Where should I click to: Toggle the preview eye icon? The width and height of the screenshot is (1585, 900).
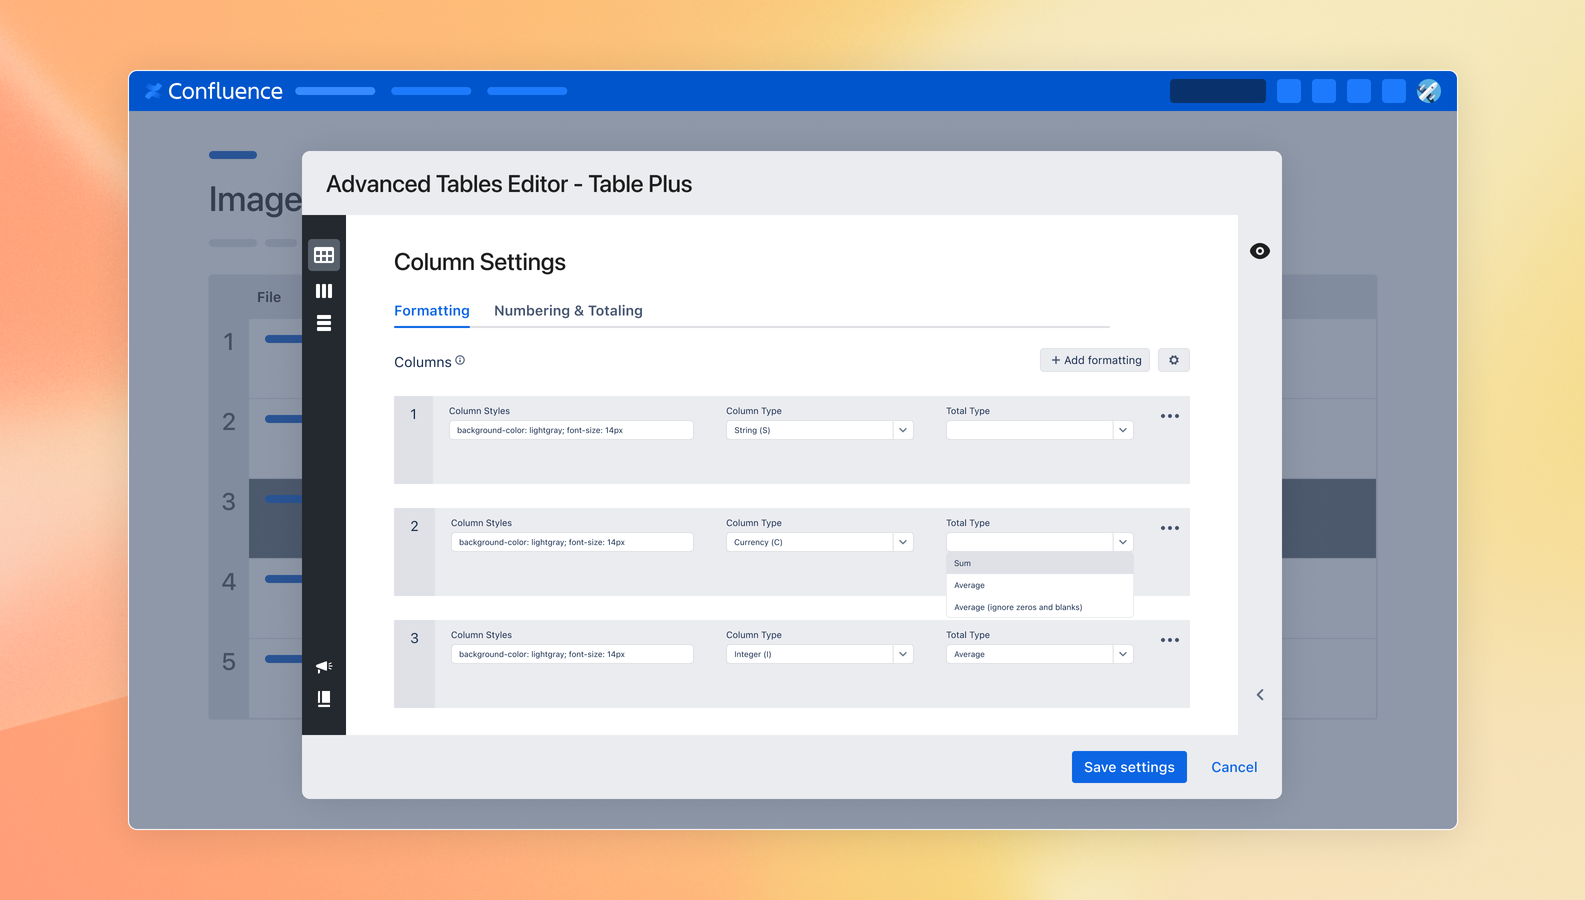(1260, 251)
